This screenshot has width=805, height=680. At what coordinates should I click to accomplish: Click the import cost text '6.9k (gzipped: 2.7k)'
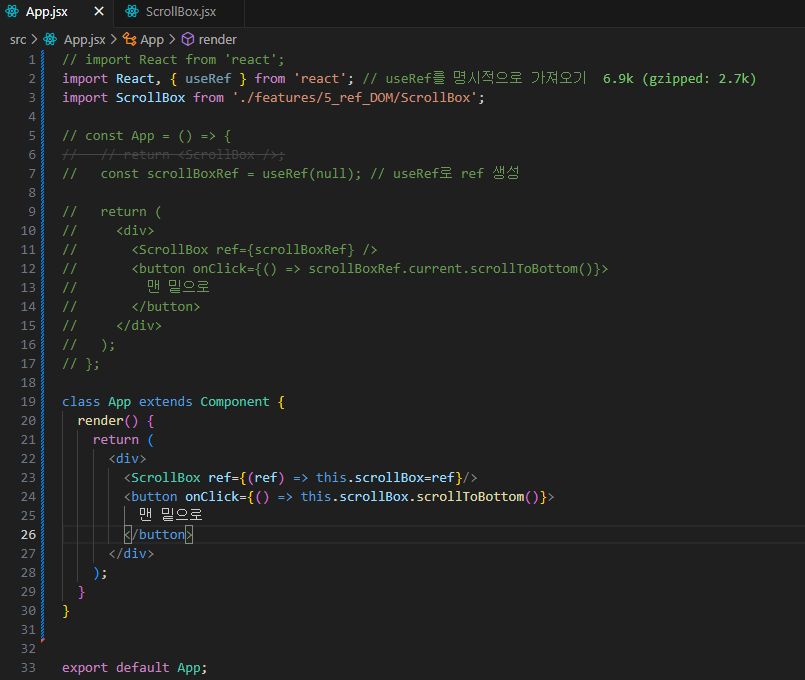(x=679, y=79)
